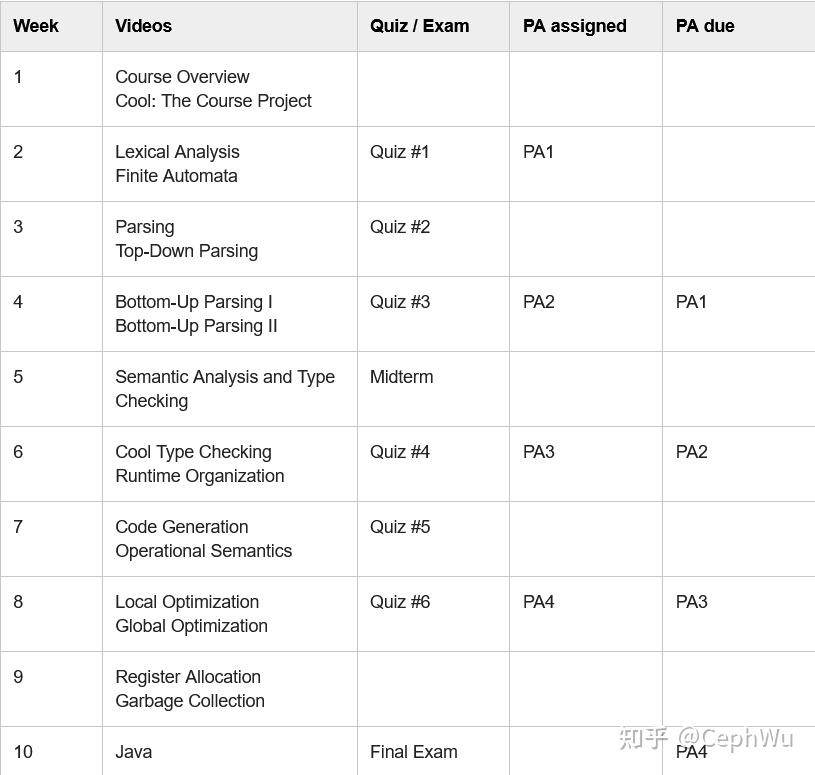This screenshot has height=775, width=815.
Task: Select the Code Generation video text
Action: tap(181, 527)
